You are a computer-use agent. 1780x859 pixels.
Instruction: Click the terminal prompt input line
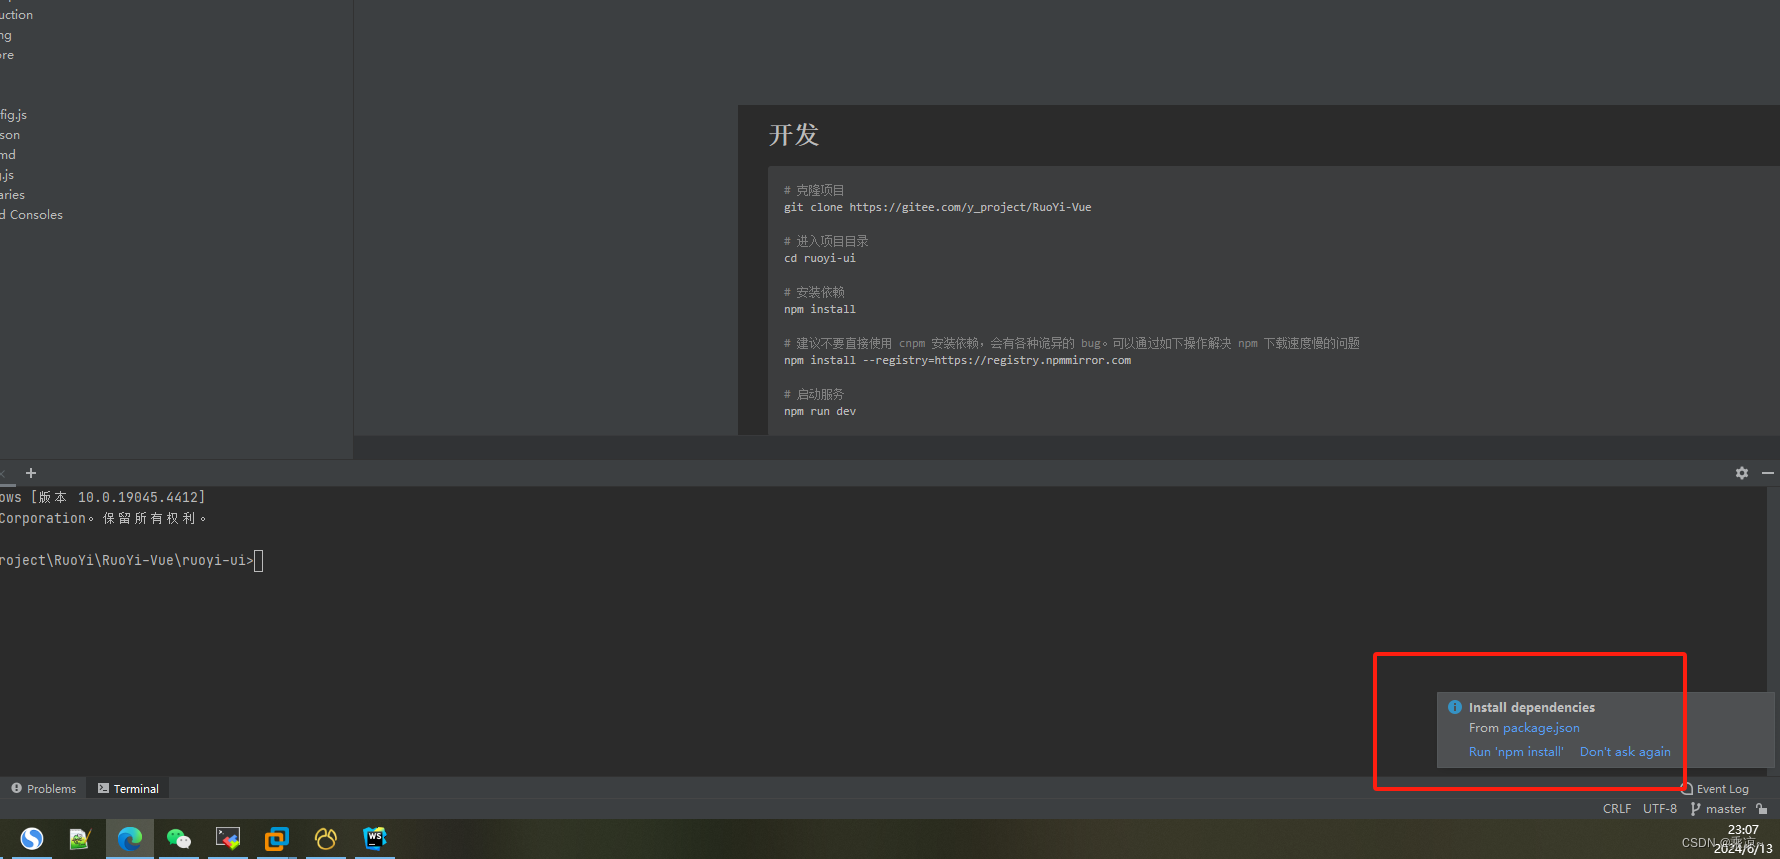[131, 561]
